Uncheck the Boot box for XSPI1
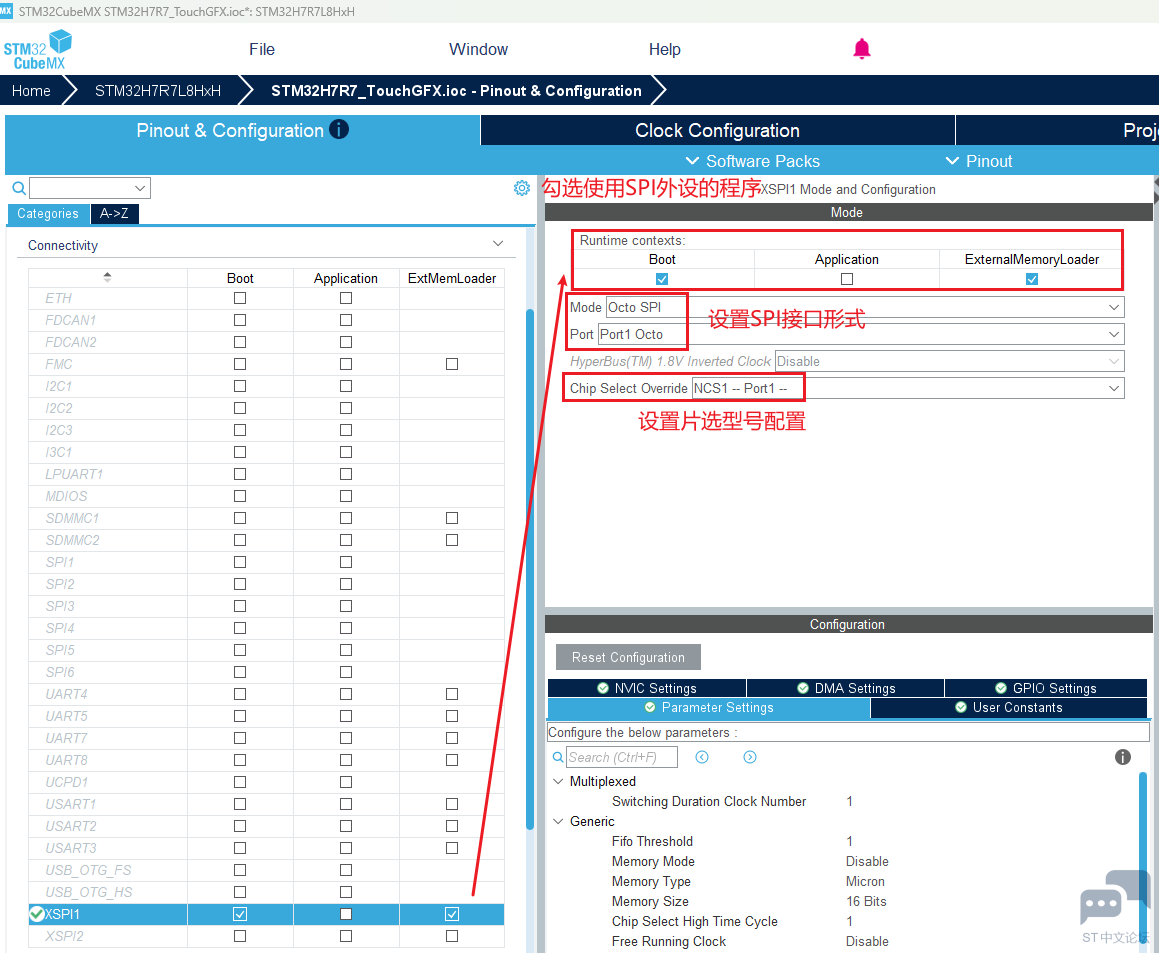Viewport: 1159px width, 953px height. point(239,914)
